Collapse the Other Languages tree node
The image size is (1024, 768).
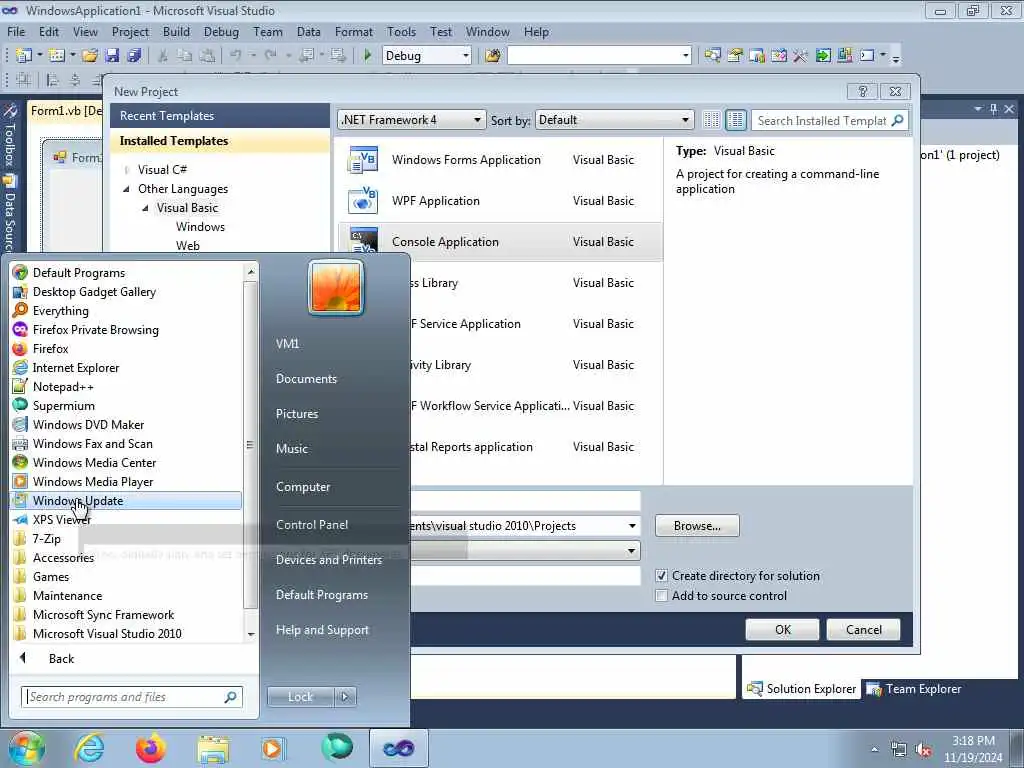click(x=126, y=189)
